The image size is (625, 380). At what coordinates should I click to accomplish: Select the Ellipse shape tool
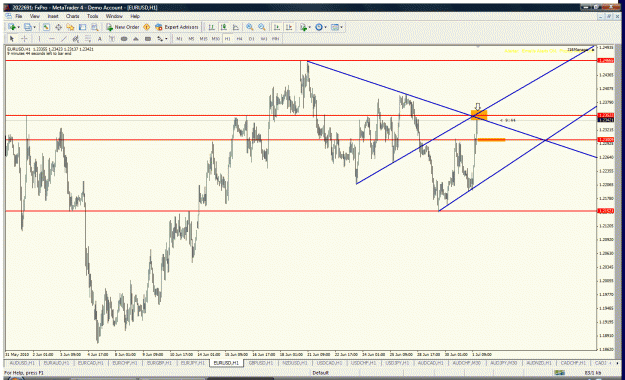coord(124,39)
